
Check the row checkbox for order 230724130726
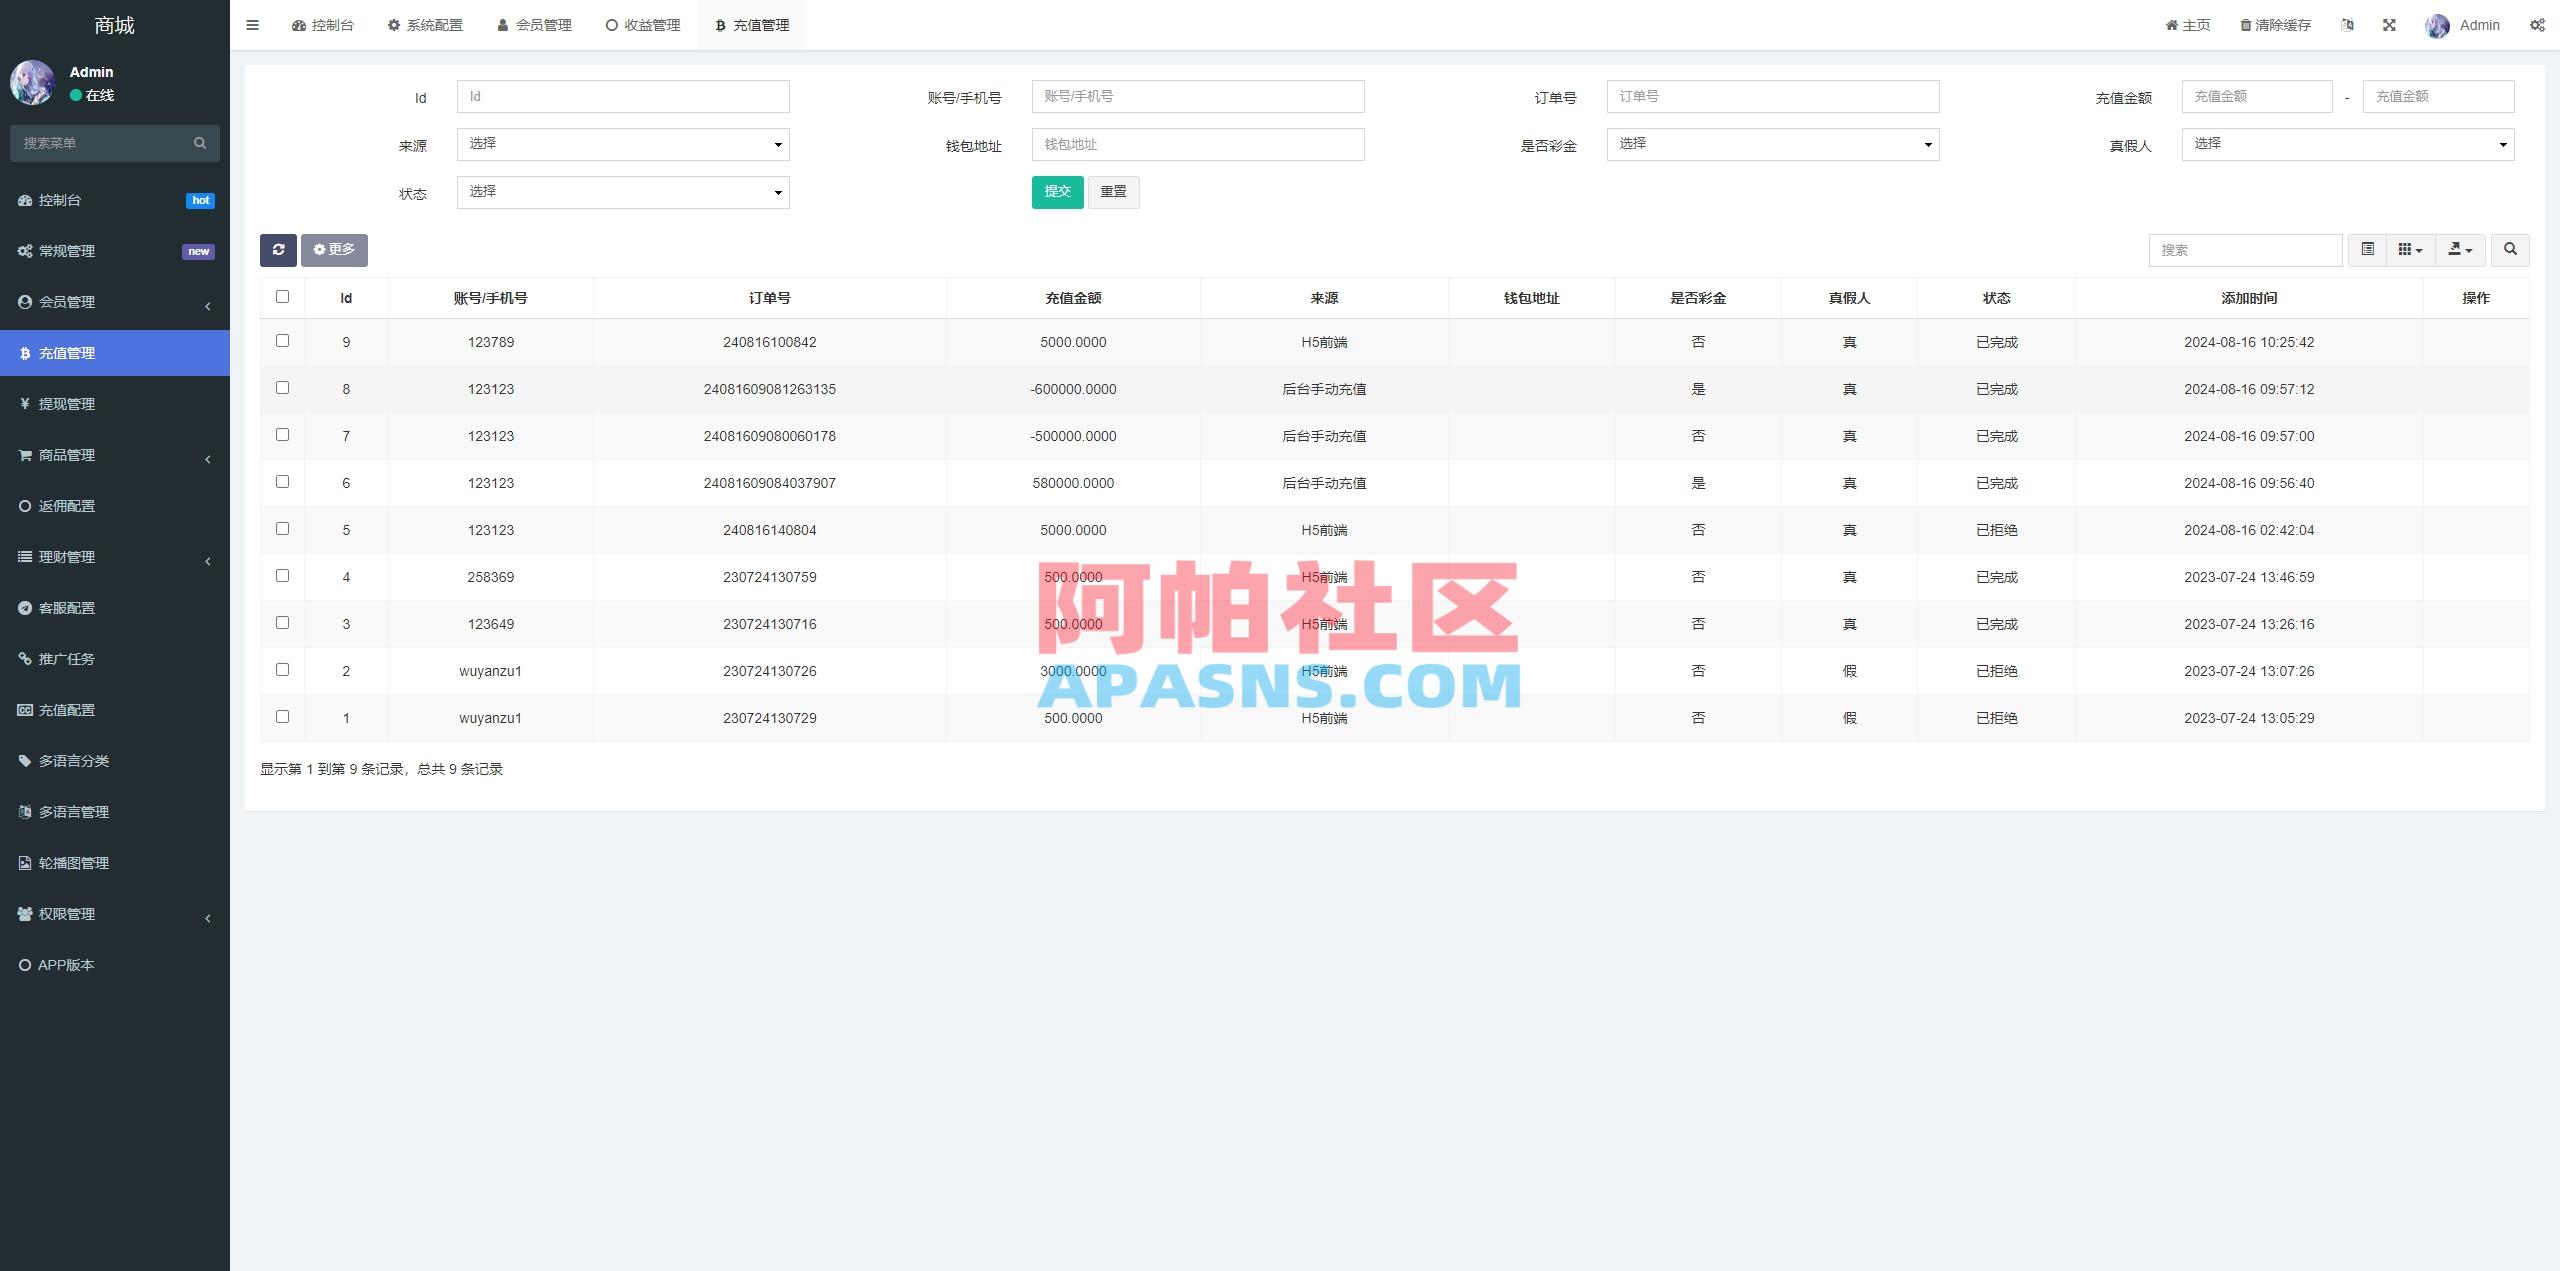[283, 670]
